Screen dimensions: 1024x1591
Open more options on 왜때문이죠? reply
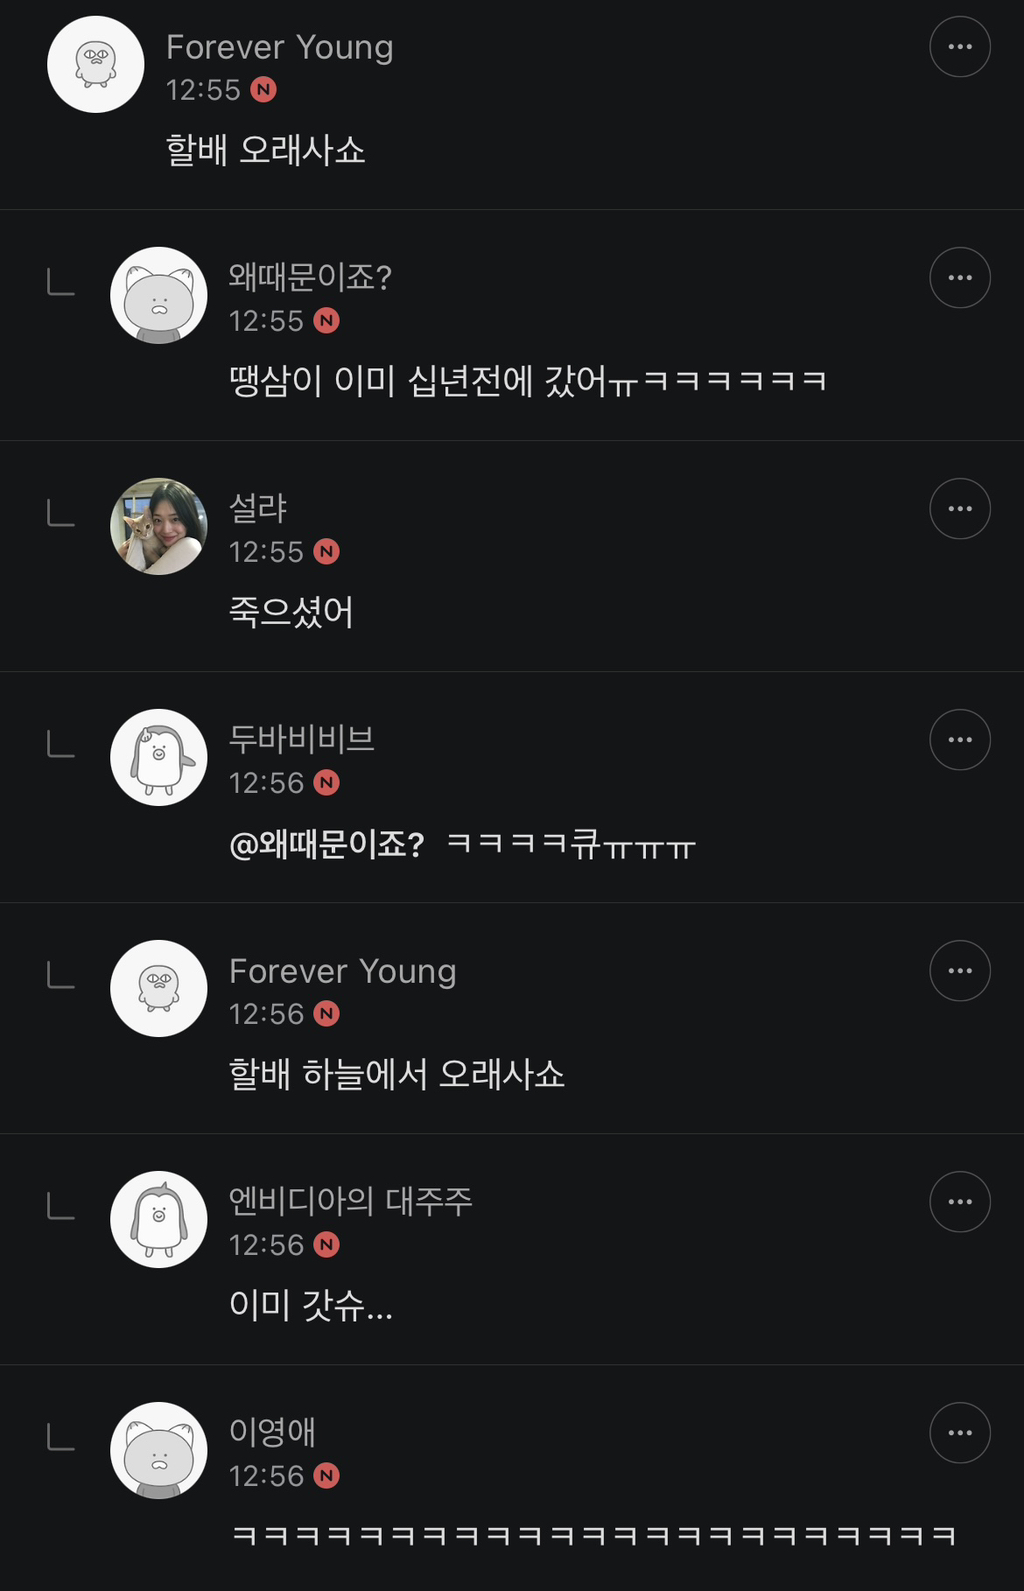coord(959,278)
